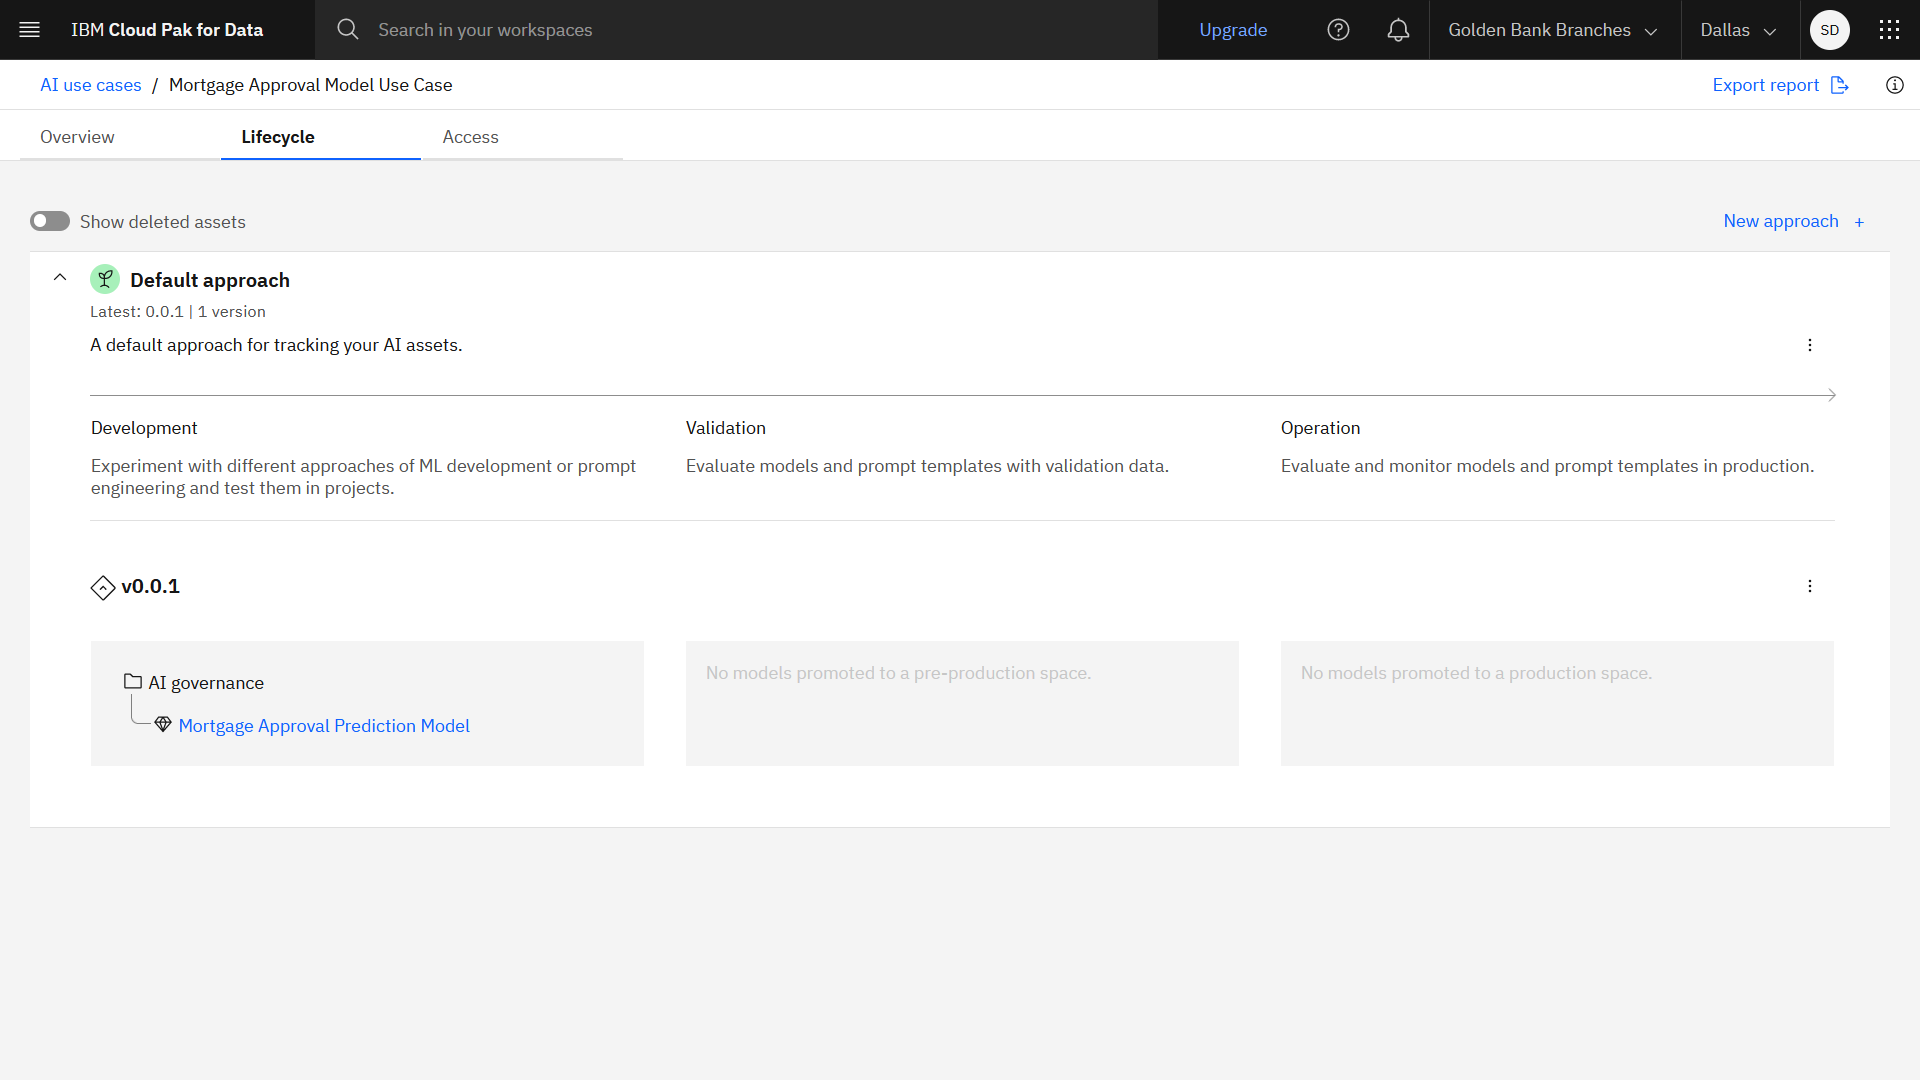The image size is (1920, 1080).
Task: Create a New approach
Action: 1781,221
